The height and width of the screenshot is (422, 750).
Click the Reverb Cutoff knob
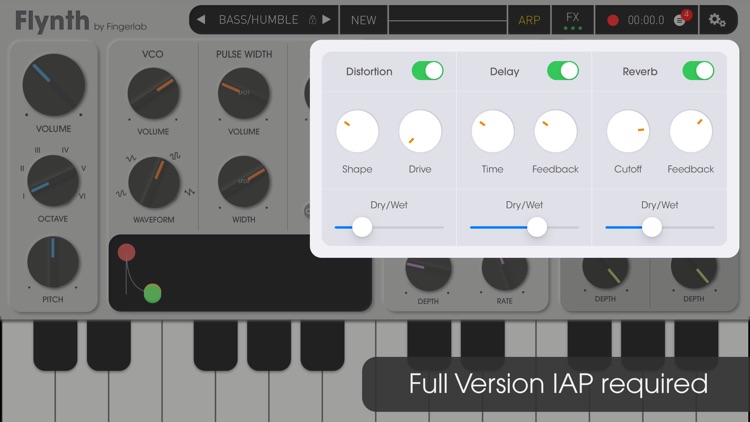point(628,131)
